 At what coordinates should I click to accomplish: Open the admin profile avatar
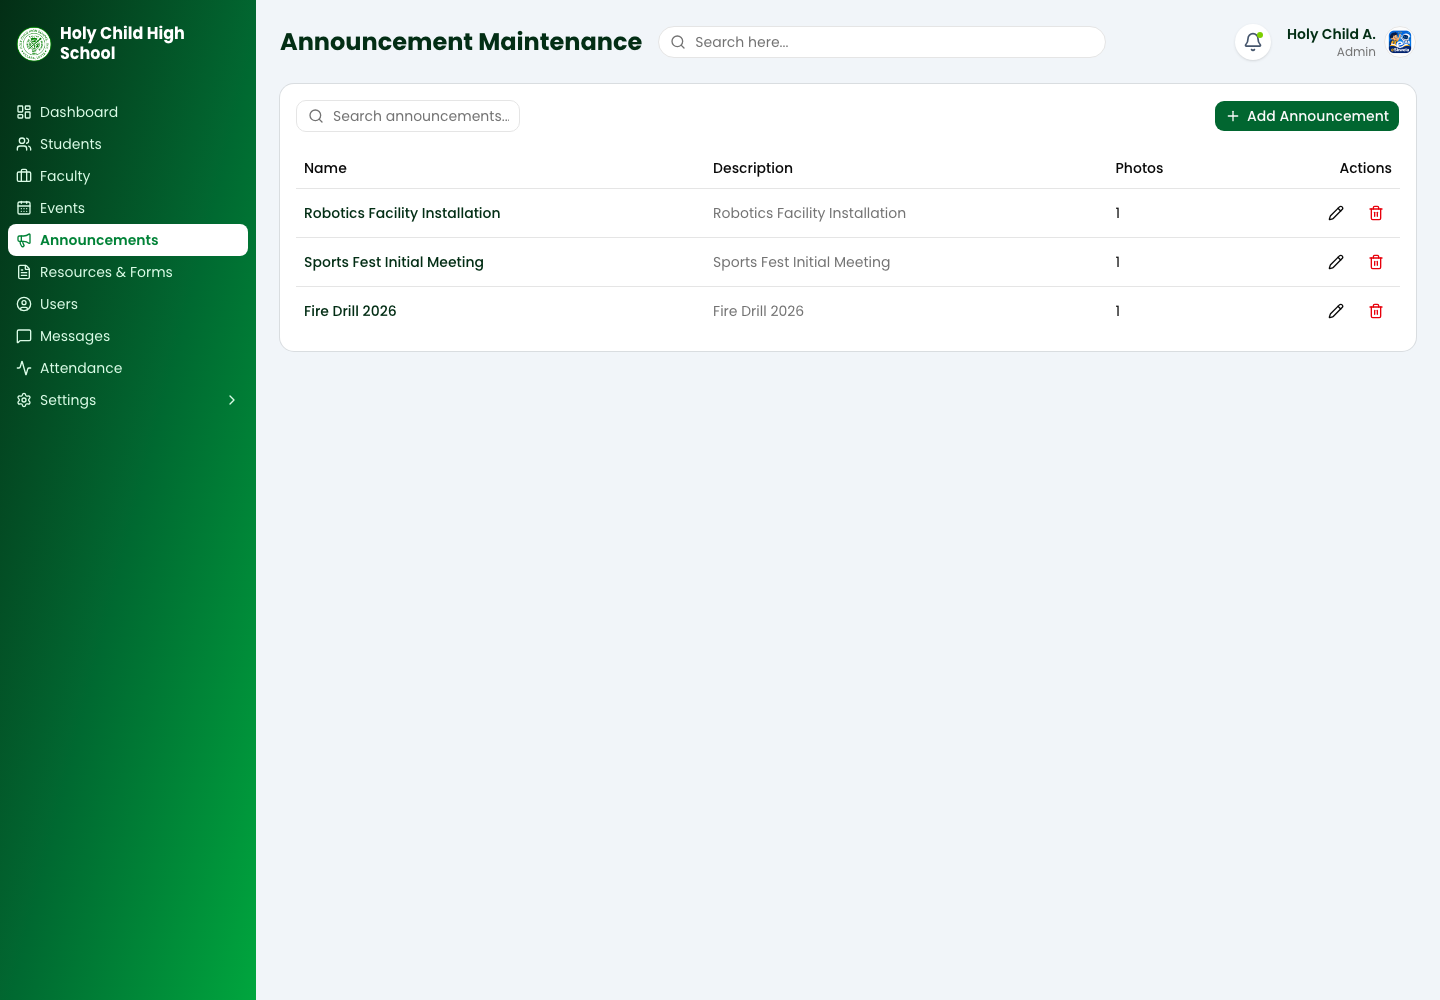[x=1400, y=42]
